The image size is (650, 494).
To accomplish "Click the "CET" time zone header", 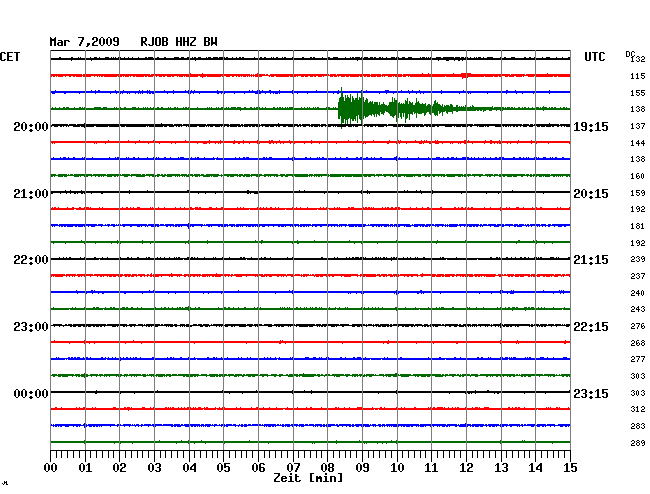I will point(10,57).
